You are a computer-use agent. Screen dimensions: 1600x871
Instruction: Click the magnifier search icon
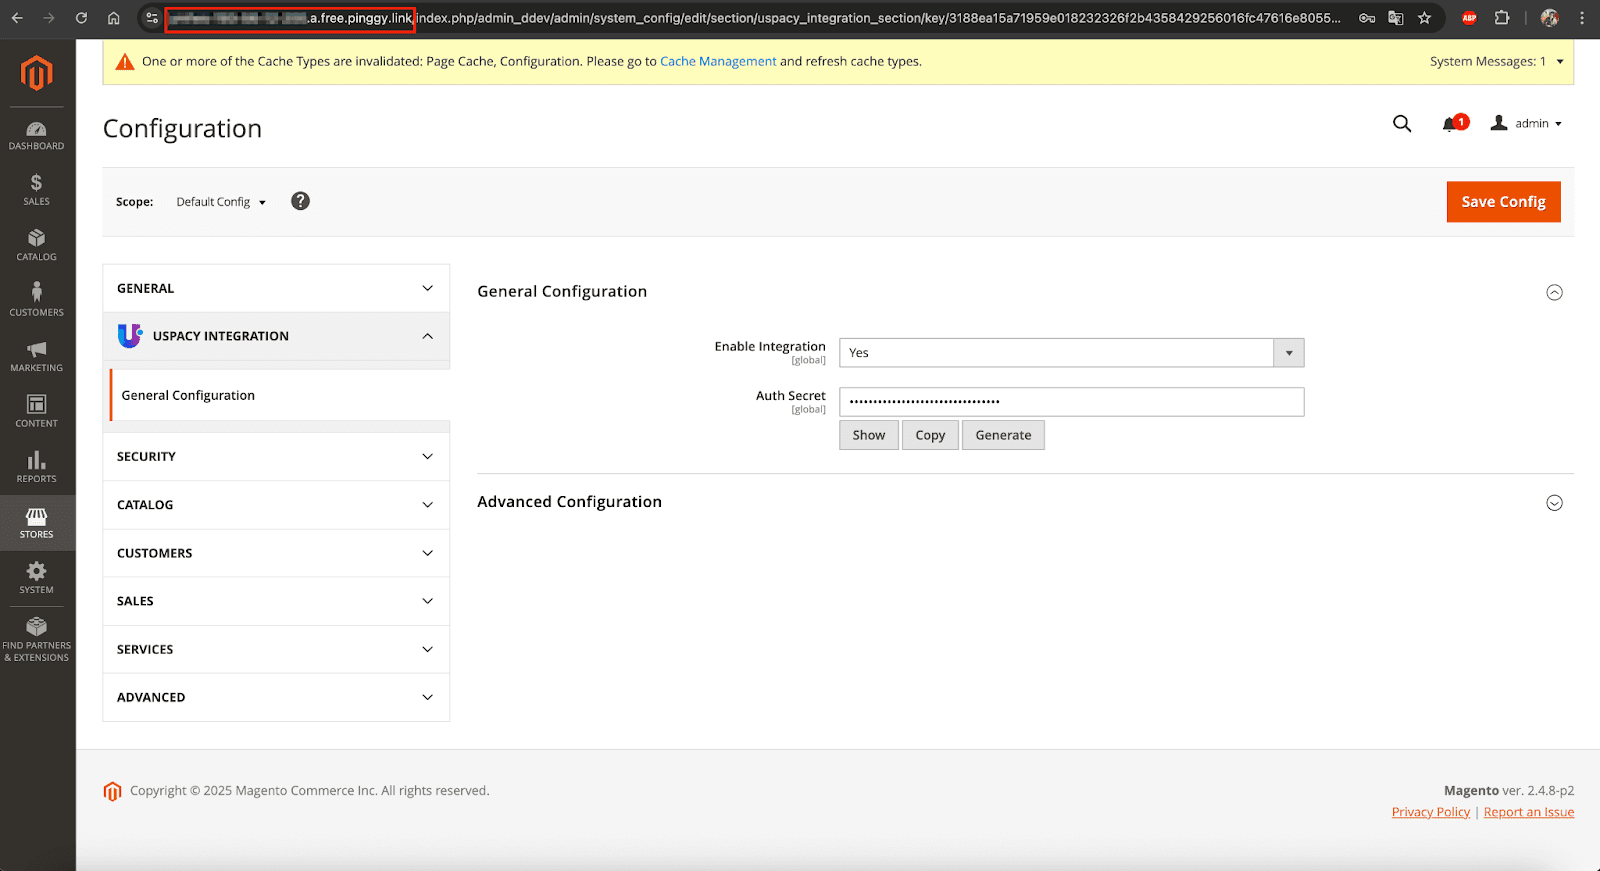pyautogui.click(x=1402, y=124)
